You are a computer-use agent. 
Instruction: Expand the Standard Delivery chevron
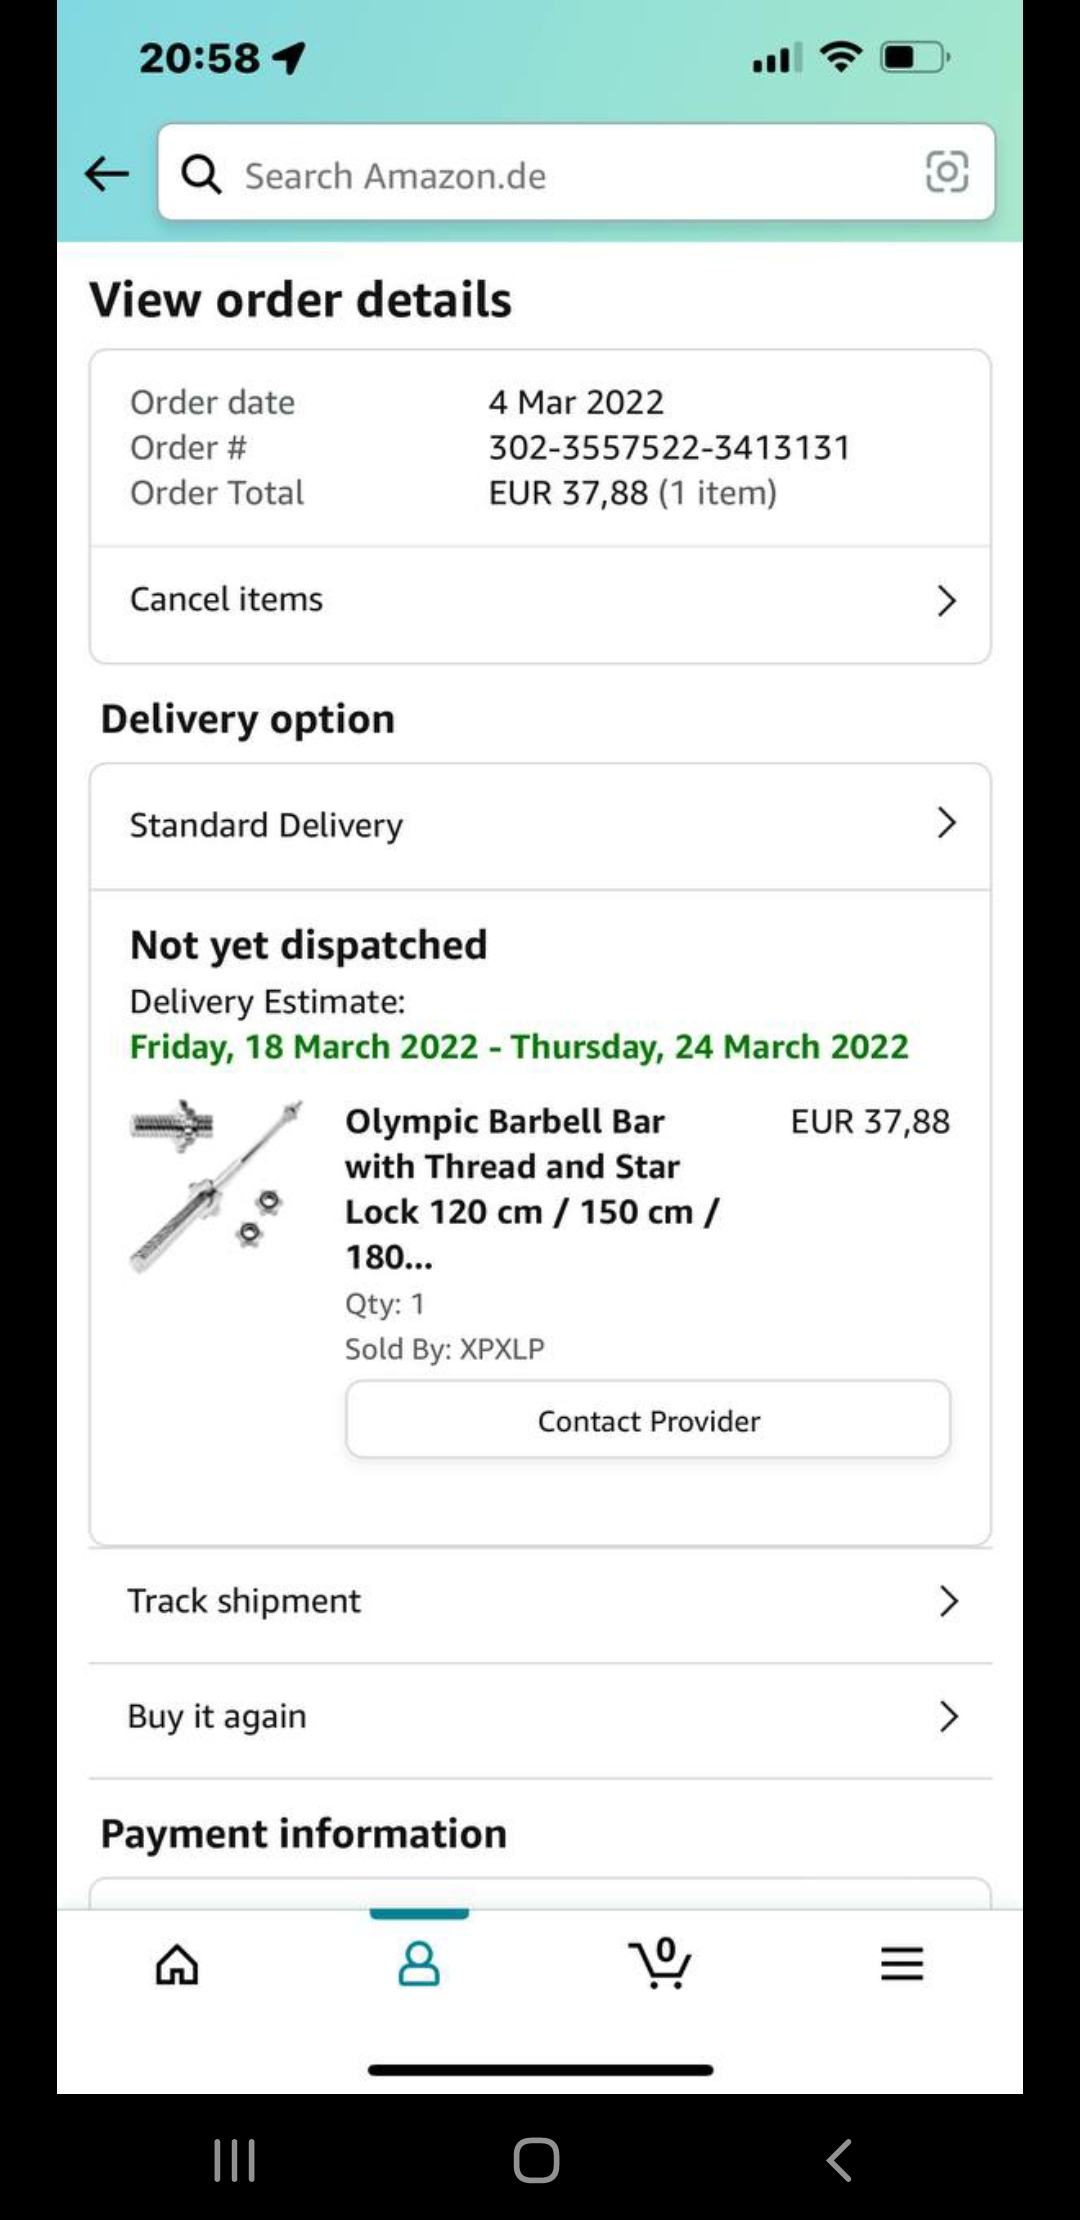946,823
